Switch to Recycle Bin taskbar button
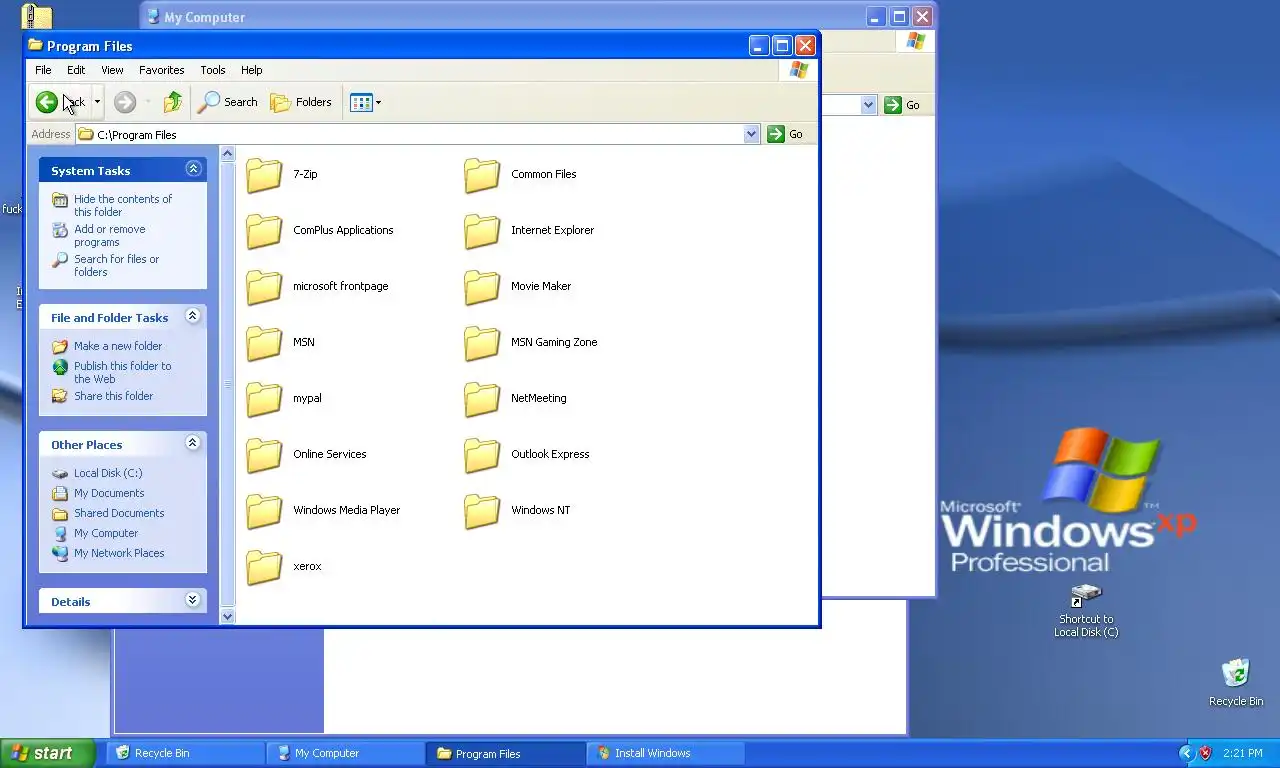1280x768 pixels. (x=185, y=753)
